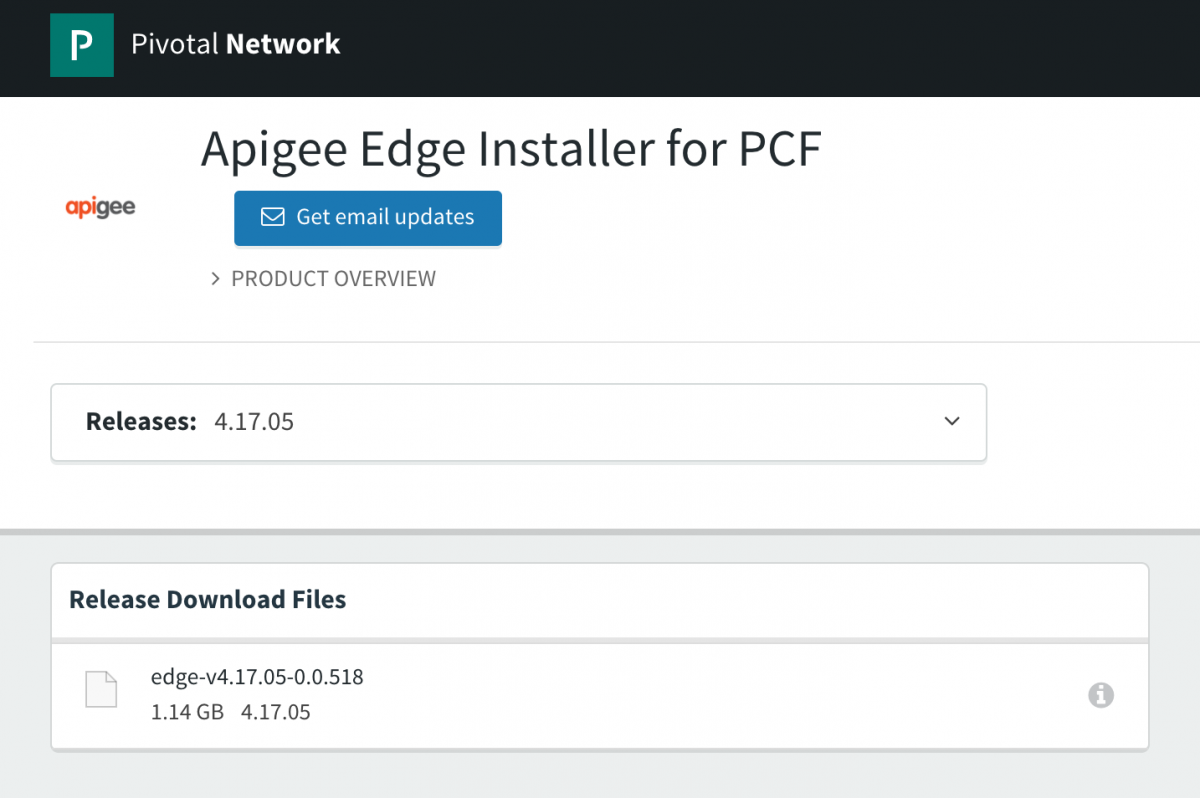This screenshot has height=798, width=1200.
Task: Open the Releases version dropdown
Action: tap(518, 422)
